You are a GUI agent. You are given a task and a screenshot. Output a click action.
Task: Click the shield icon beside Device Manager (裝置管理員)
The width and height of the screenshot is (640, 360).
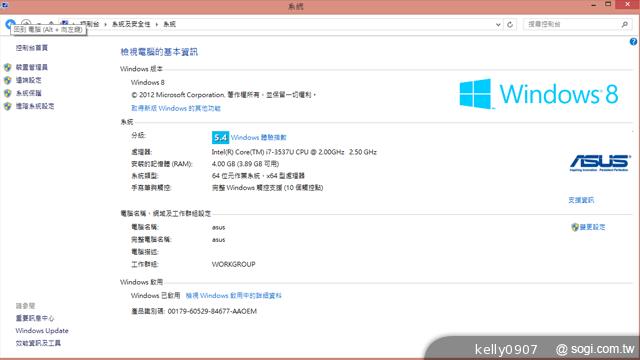(8, 67)
